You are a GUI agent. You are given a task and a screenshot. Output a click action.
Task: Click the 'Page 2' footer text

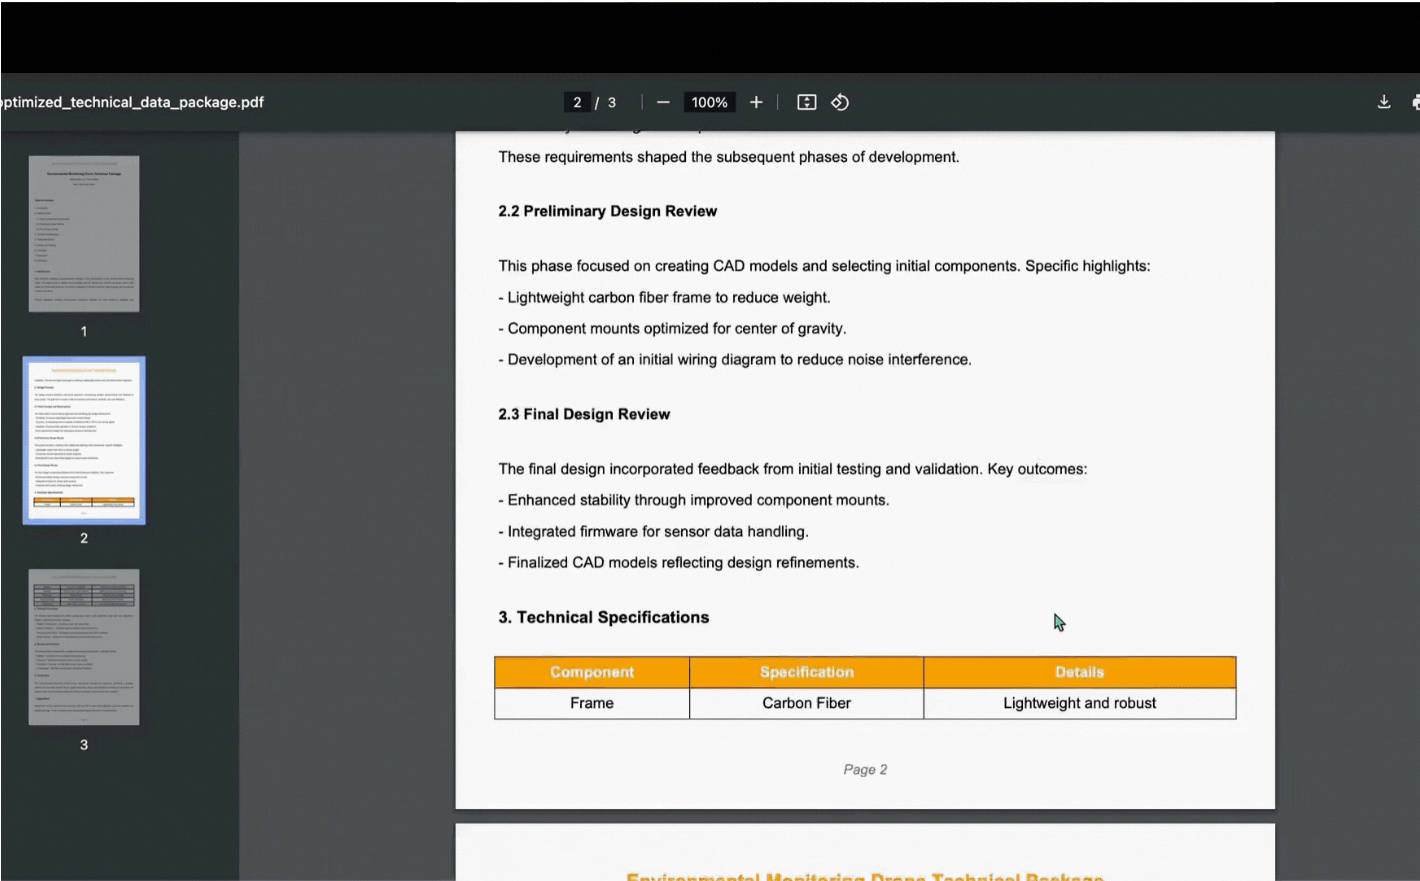point(865,769)
